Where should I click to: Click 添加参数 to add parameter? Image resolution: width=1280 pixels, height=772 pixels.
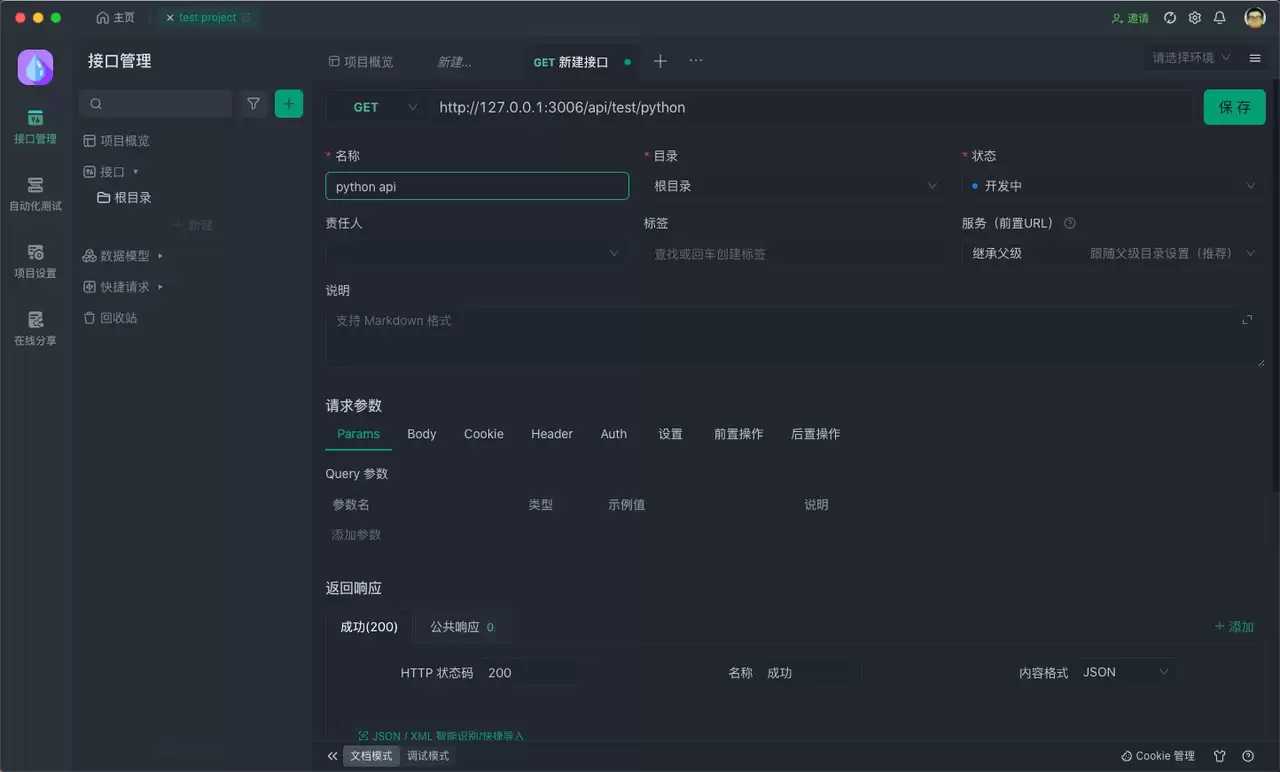pos(356,535)
